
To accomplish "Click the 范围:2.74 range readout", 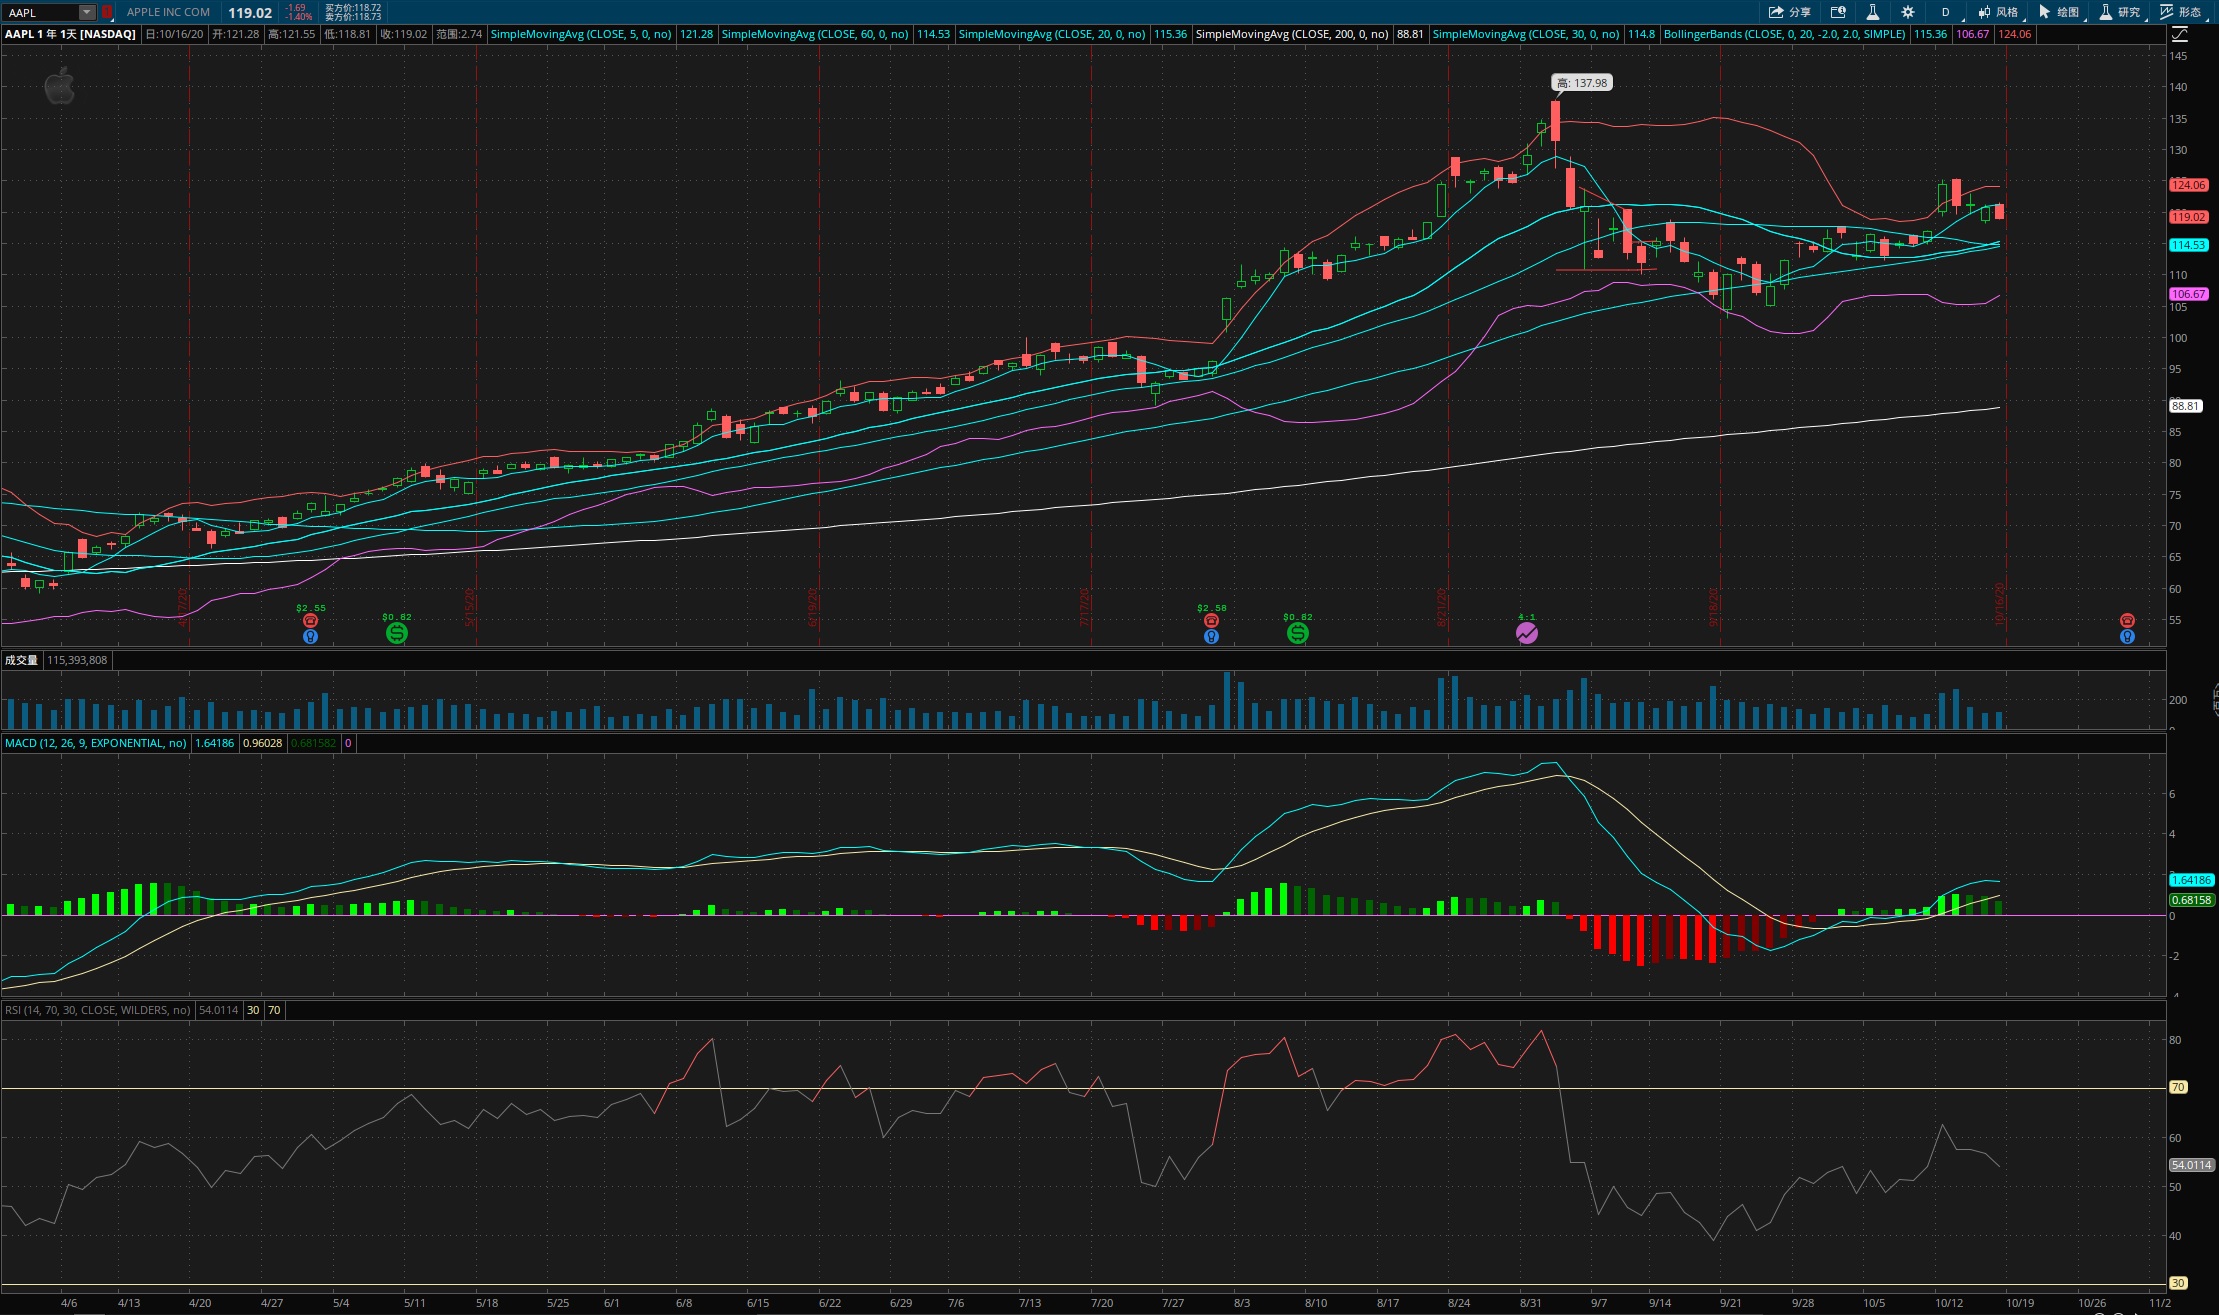I will coord(459,34).
